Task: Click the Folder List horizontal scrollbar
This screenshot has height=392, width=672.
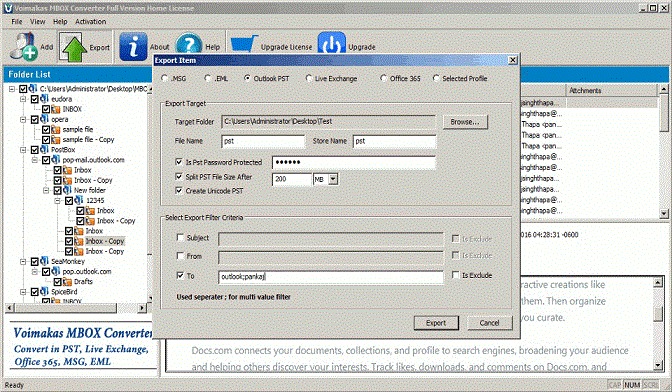Action: click(x=76, y=308)
